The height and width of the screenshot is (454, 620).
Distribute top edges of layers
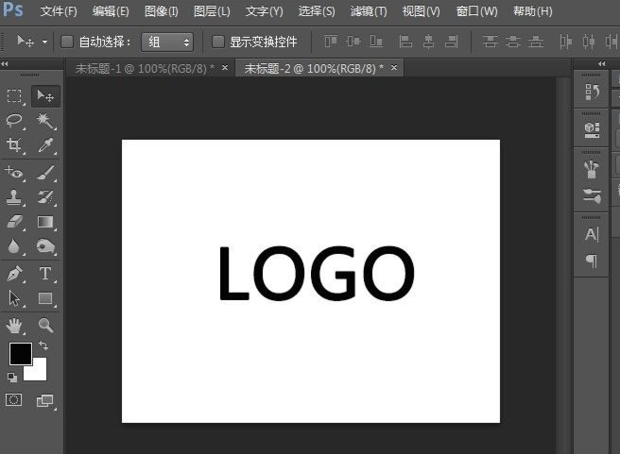pyautogui.click(x=490, y=41)
